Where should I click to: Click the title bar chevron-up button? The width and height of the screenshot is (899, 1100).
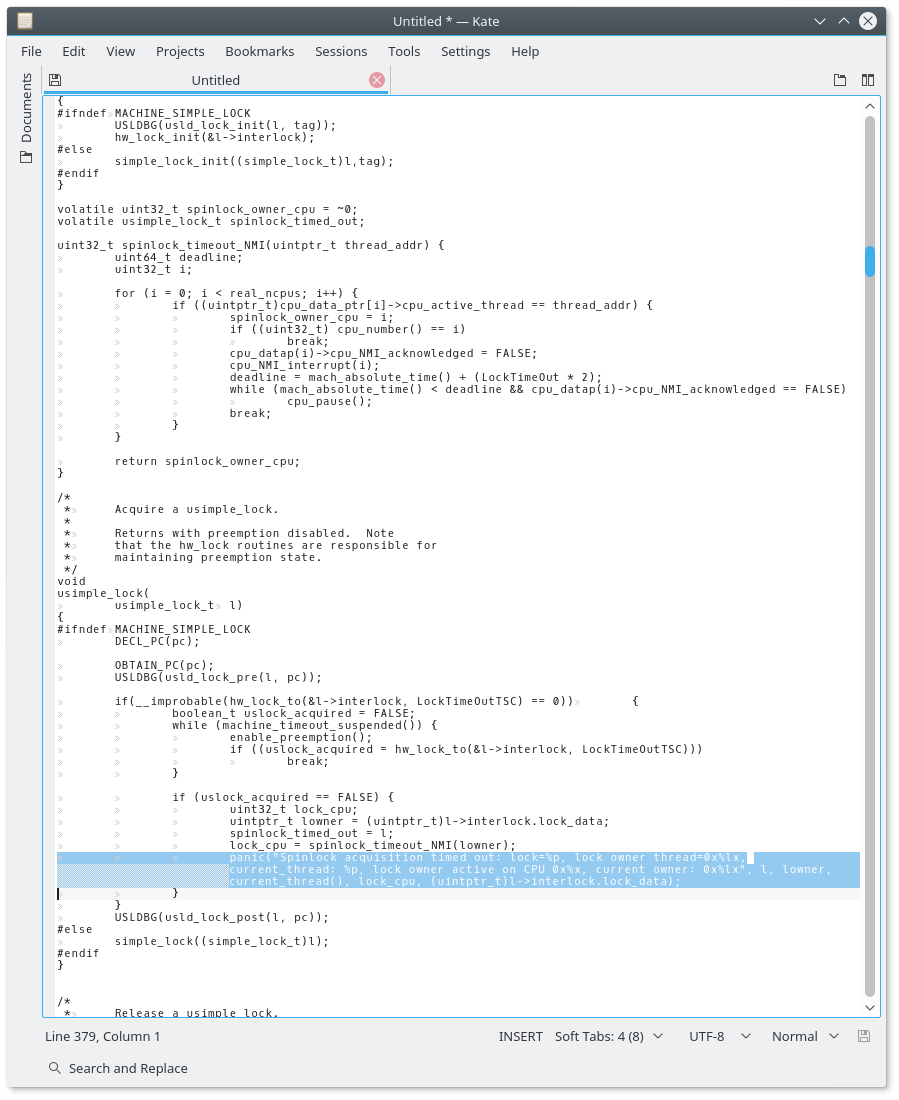pyautogui.click(x=844, y=21)
